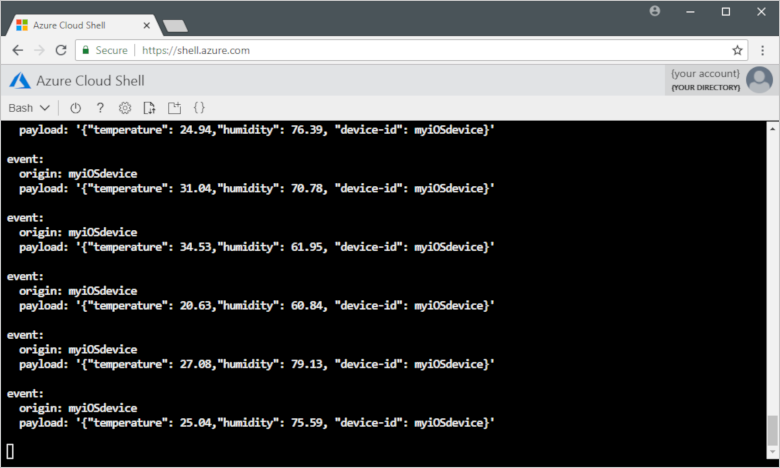This screenshot has width=780, height=468.
Task: Open a new browser tab
Action: [175, 26]
